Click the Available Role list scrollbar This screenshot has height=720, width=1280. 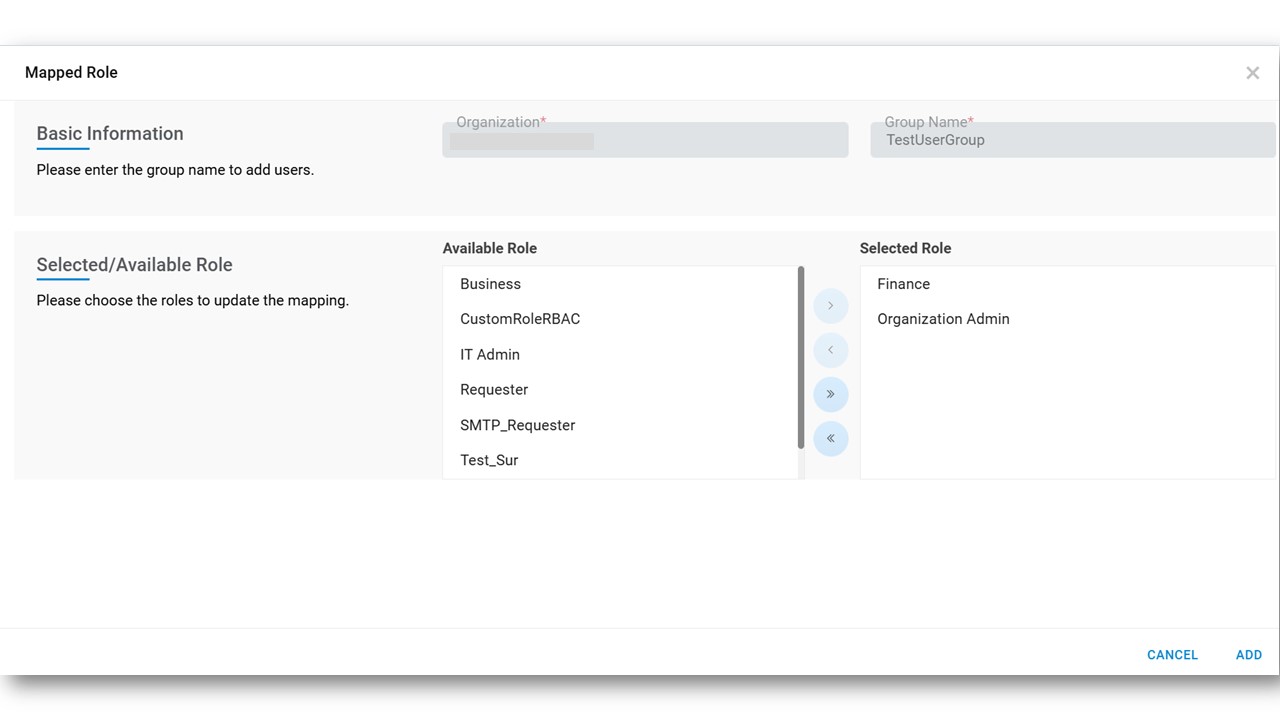[x=801, y=356]
